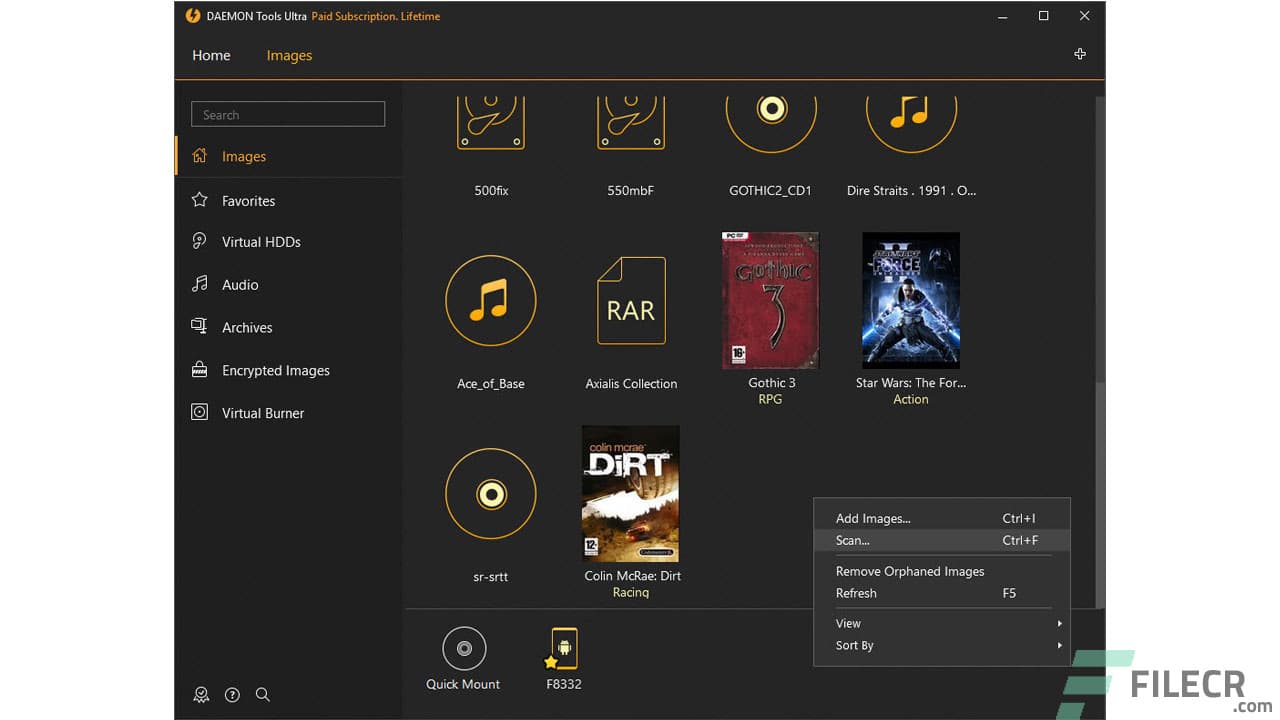Screen dimensions: 1280x720
Task: Switch to the Home tab
Action: 211,55
